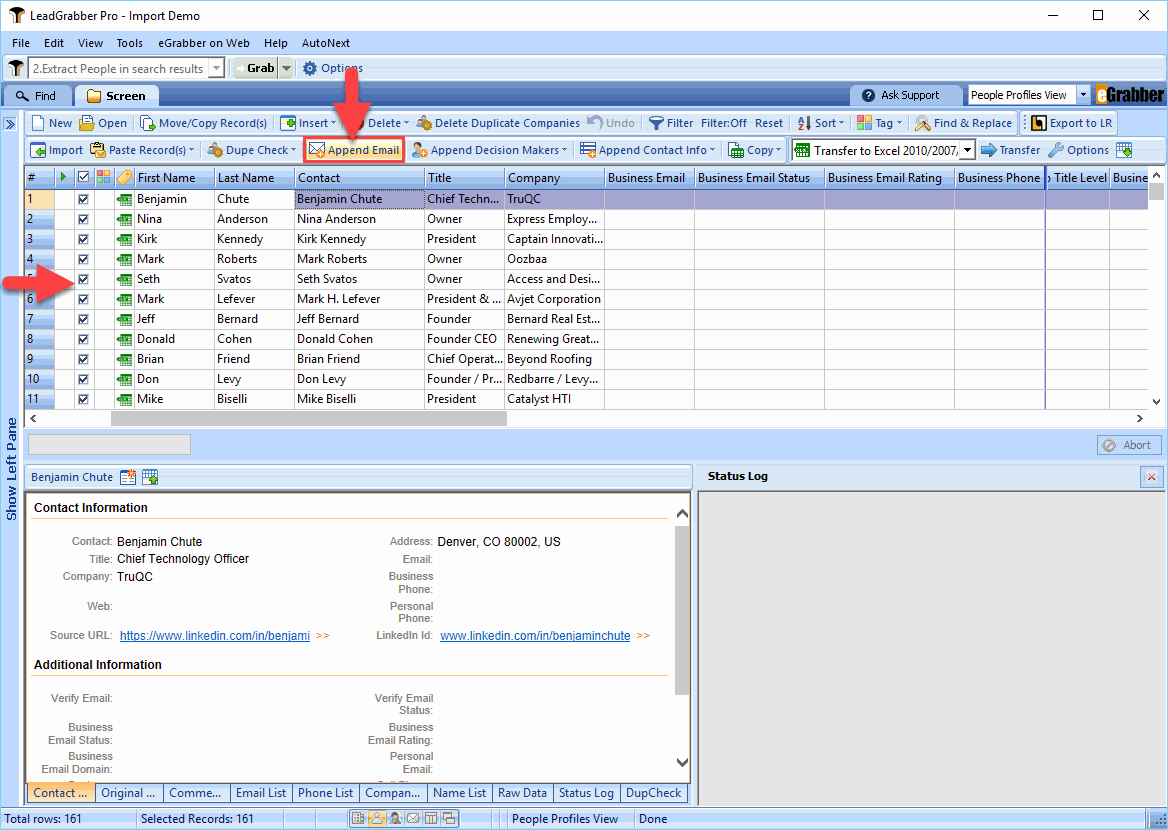Click the gear Options icon beside Grab
1168x830 pixels.
[x=310, y=69]
